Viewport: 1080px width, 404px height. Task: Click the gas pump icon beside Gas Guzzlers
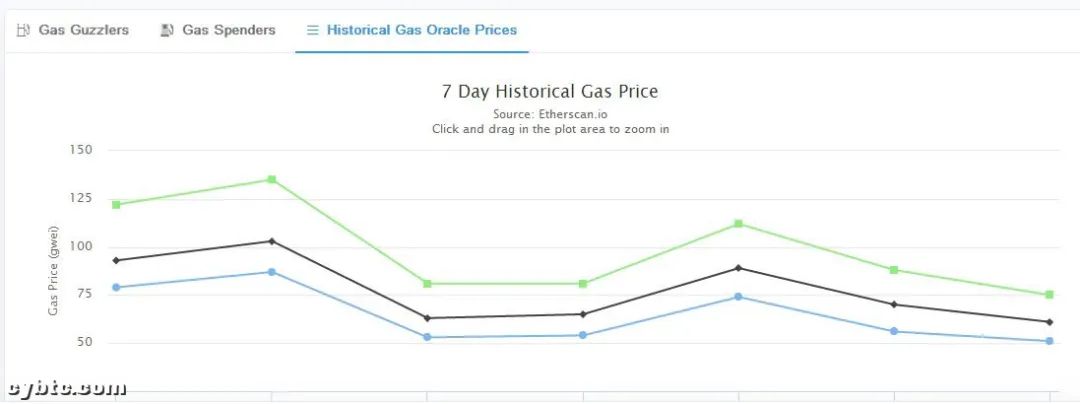pos(23,30)
